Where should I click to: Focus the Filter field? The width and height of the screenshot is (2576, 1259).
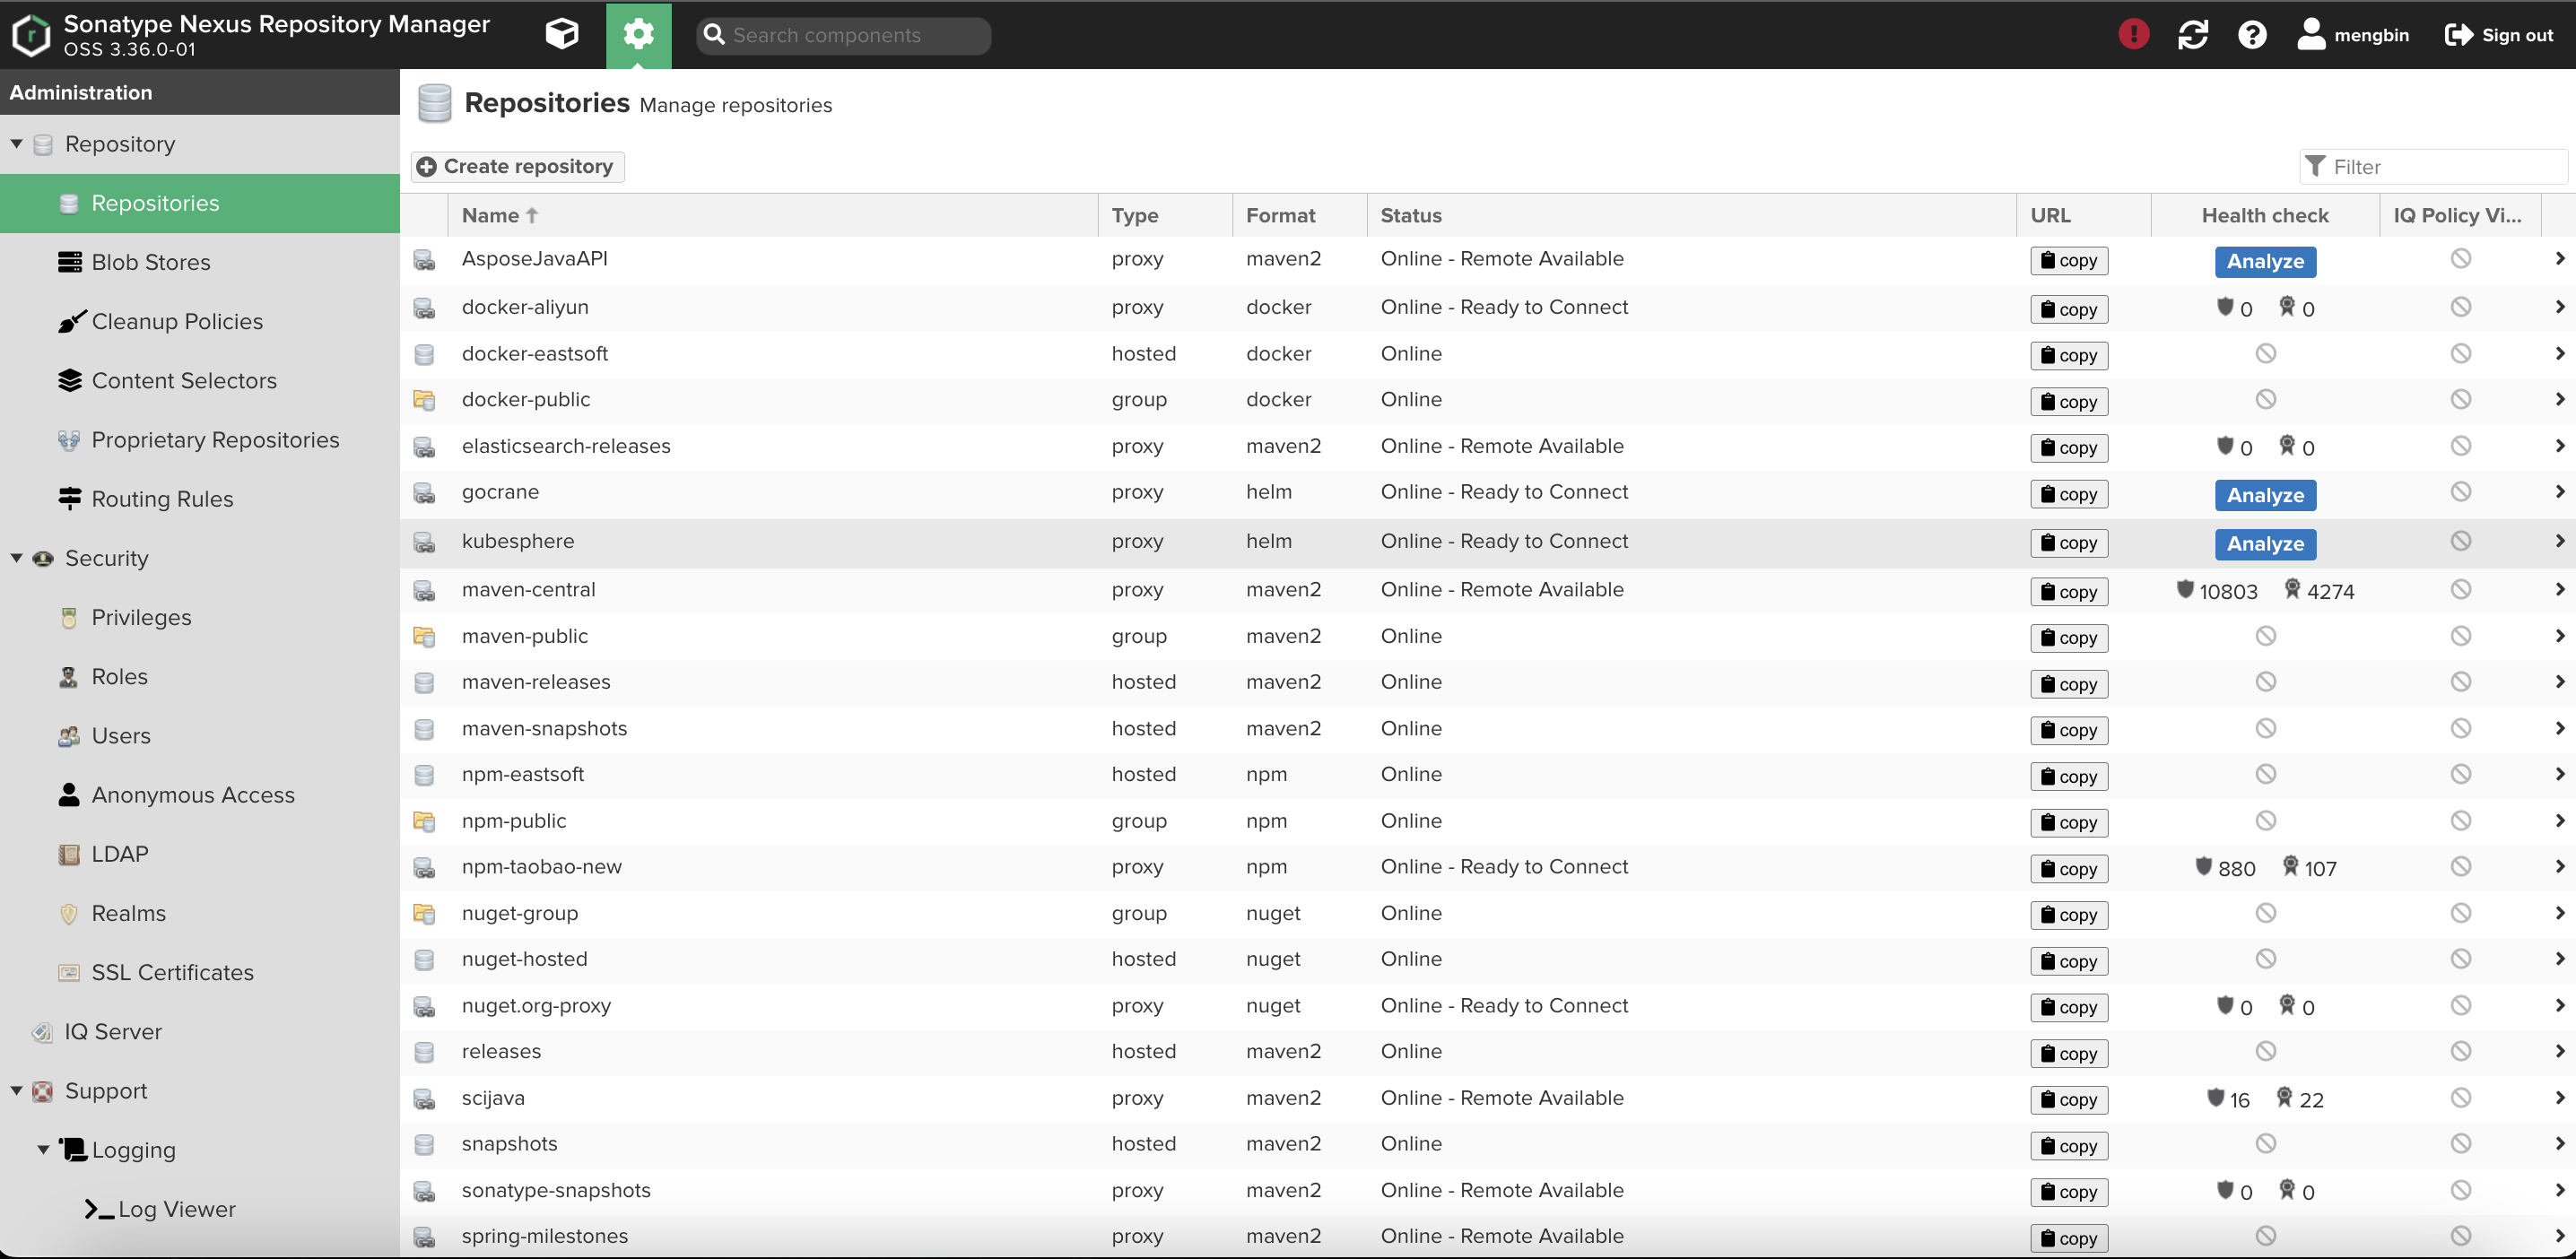coord(2433,167)
